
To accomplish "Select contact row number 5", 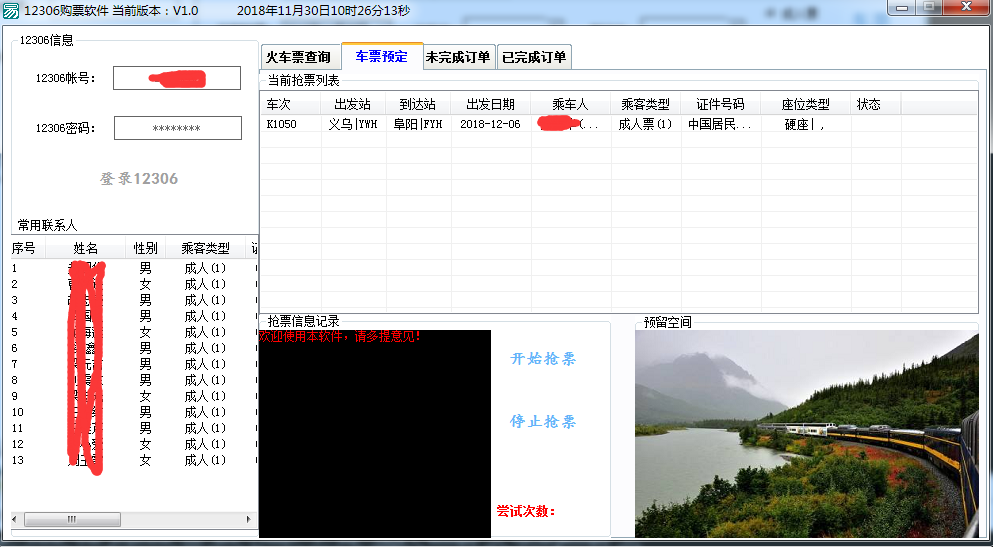I will click(x=133, y=332).
